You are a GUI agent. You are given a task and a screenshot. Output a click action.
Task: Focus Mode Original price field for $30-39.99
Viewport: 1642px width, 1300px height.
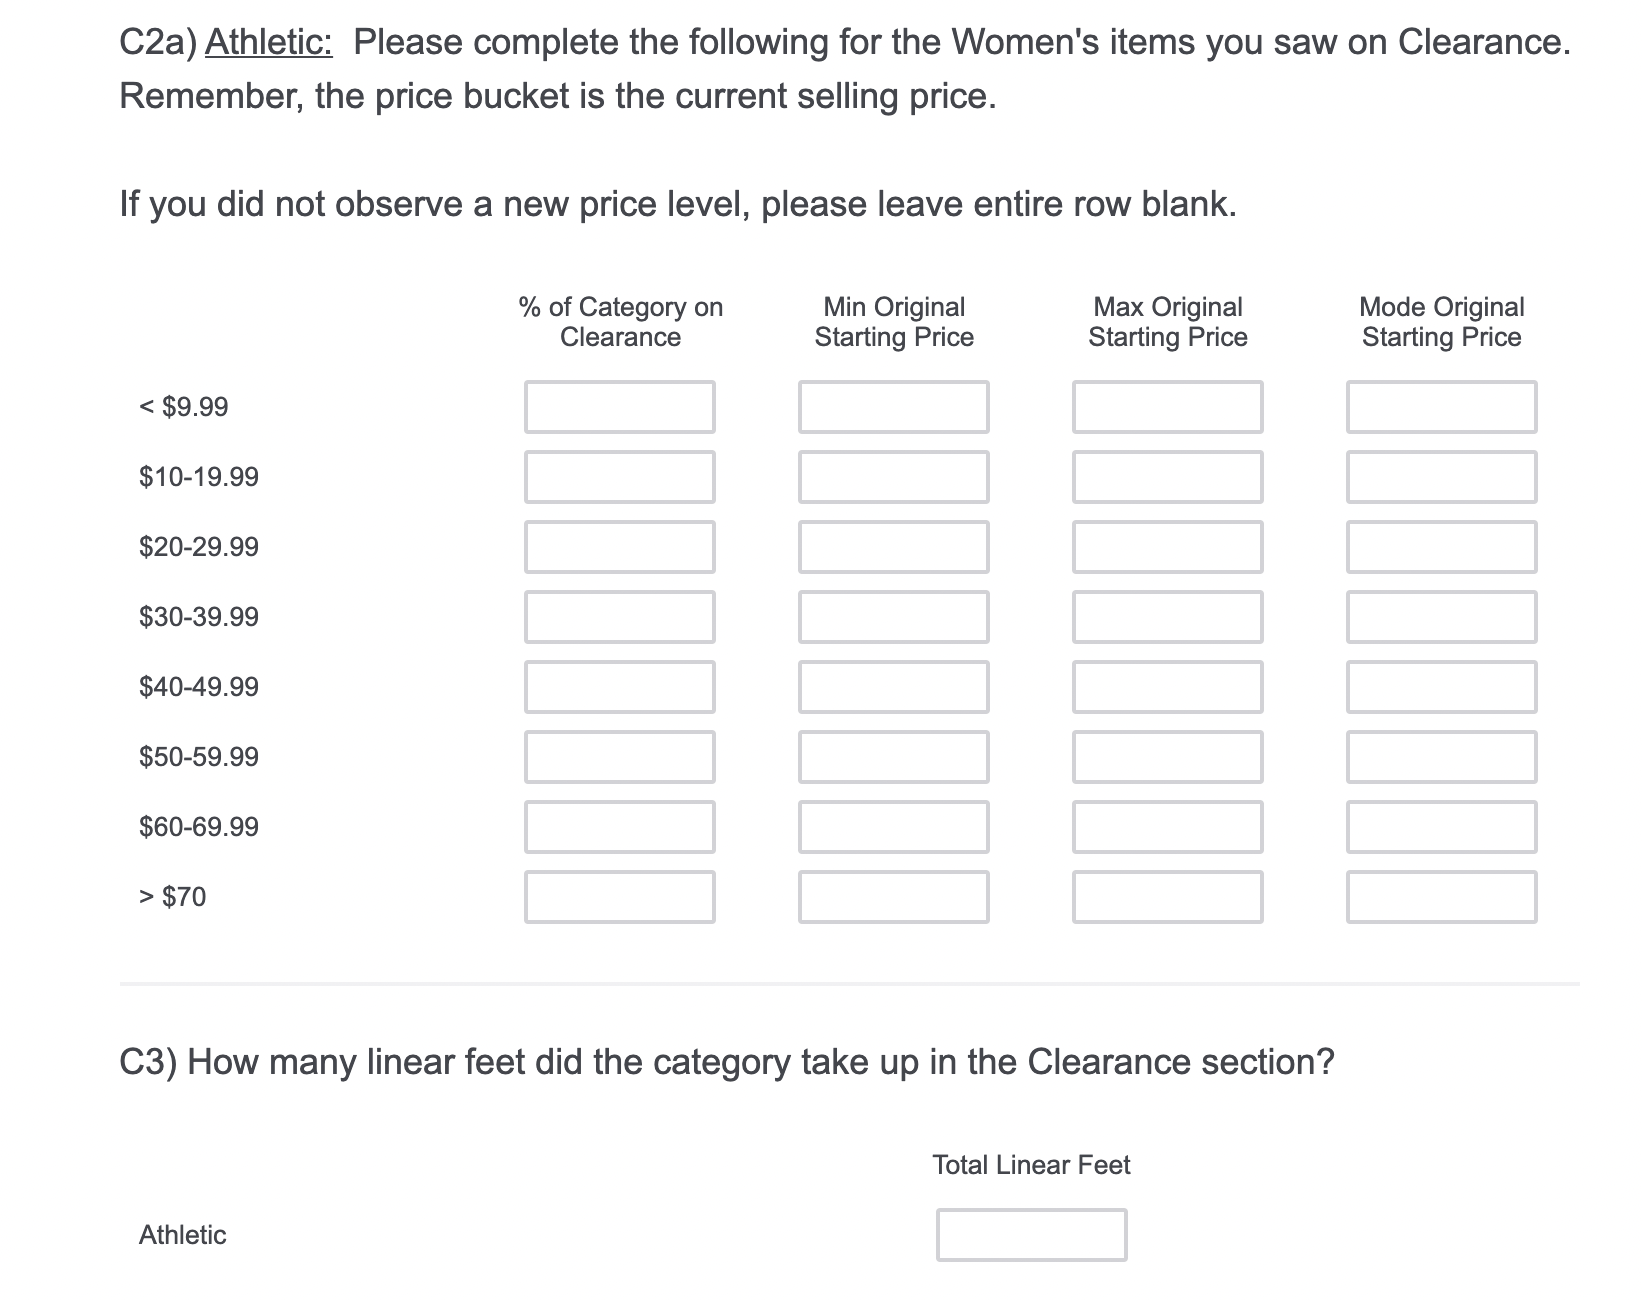click(1441, 617)
